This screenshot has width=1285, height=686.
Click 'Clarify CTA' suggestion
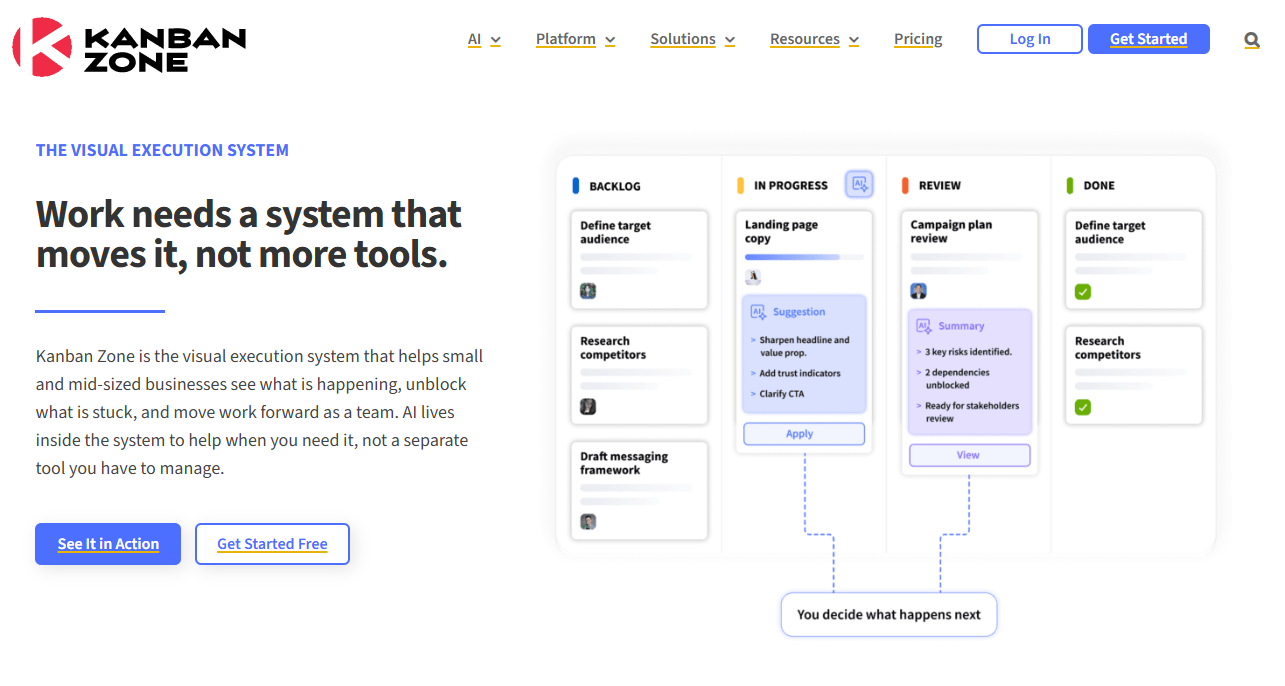tap(781, 394)
